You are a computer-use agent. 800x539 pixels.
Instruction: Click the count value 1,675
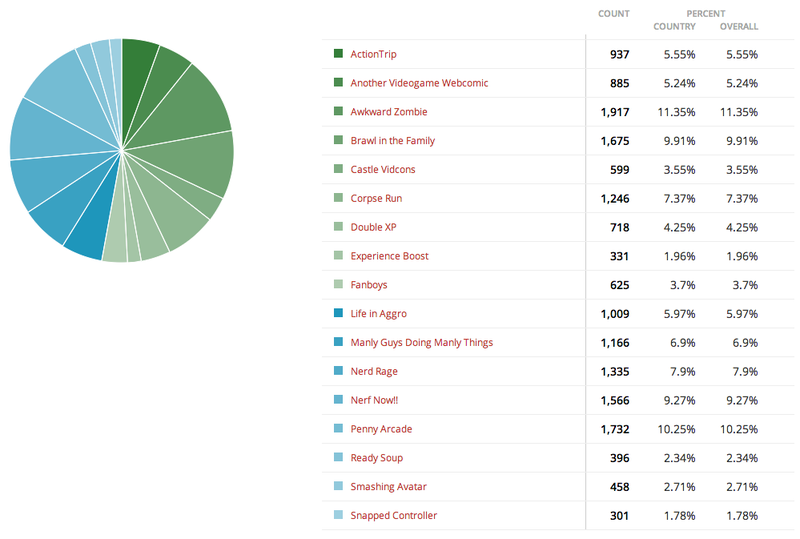coord(615,141)
